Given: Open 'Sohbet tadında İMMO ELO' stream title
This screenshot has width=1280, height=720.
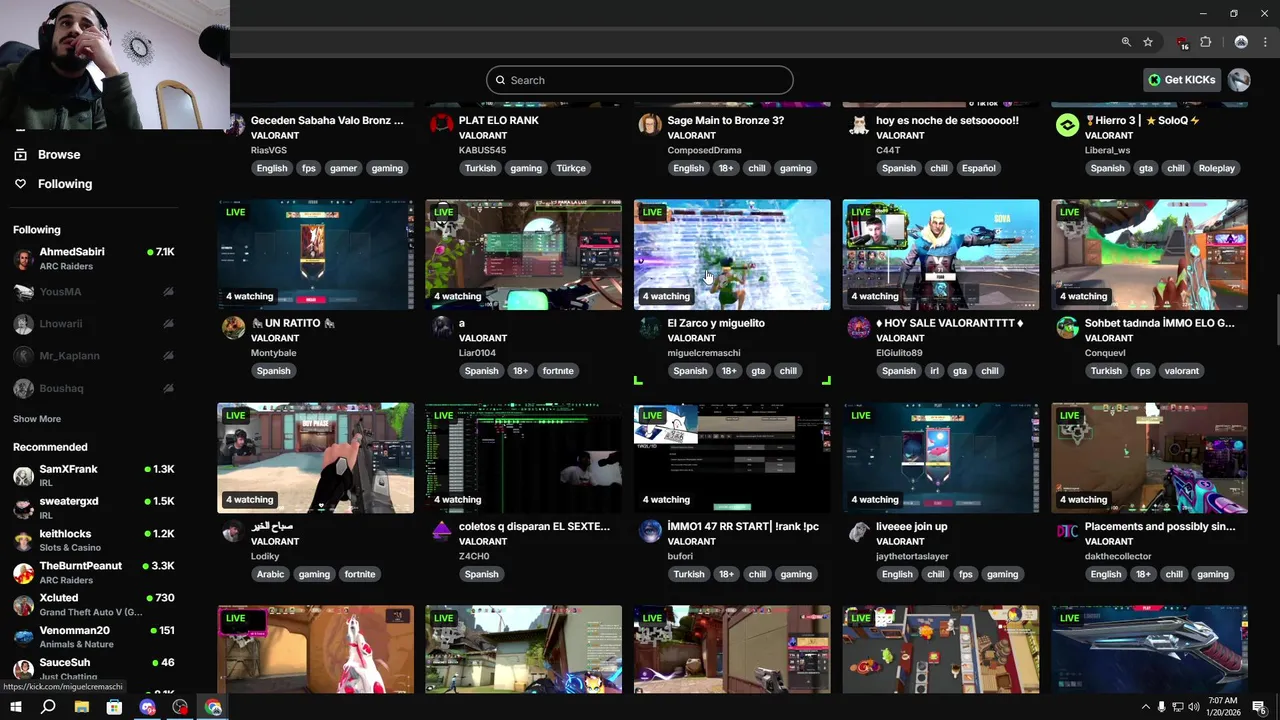Looking at the screenshot, I should [1159, 323].
